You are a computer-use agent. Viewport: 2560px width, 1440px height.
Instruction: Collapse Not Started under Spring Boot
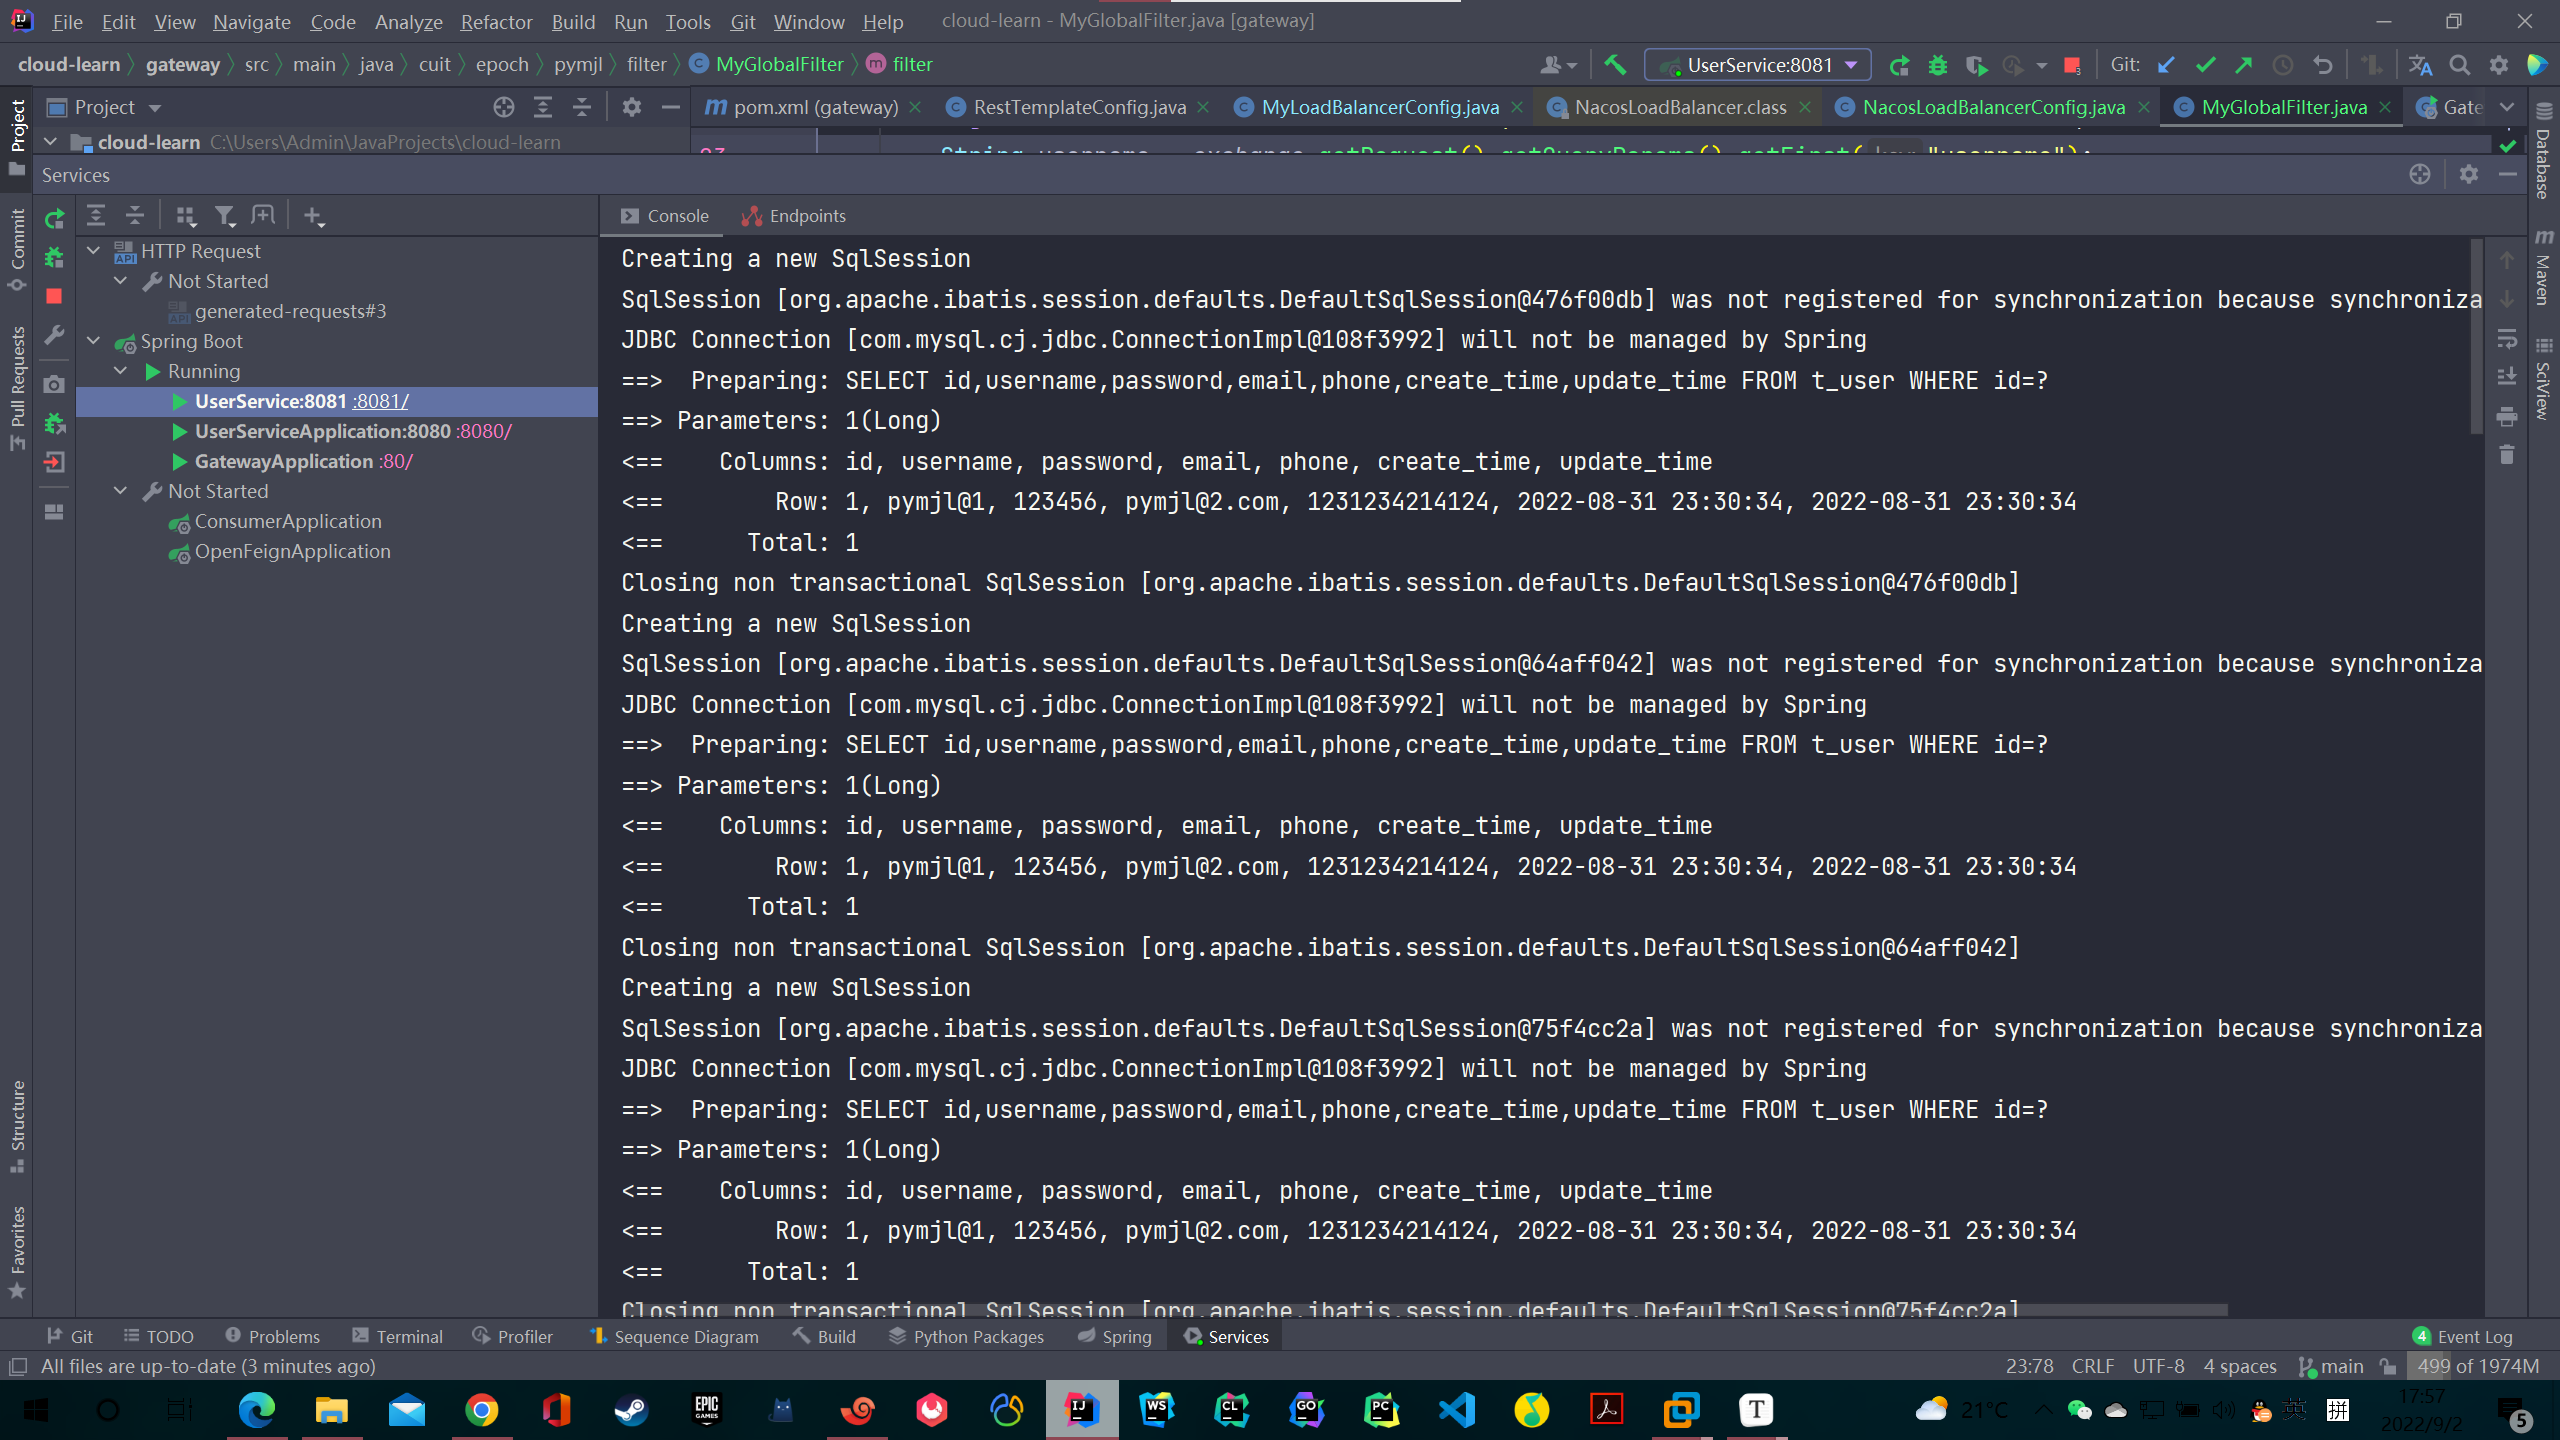coord(121,490)
